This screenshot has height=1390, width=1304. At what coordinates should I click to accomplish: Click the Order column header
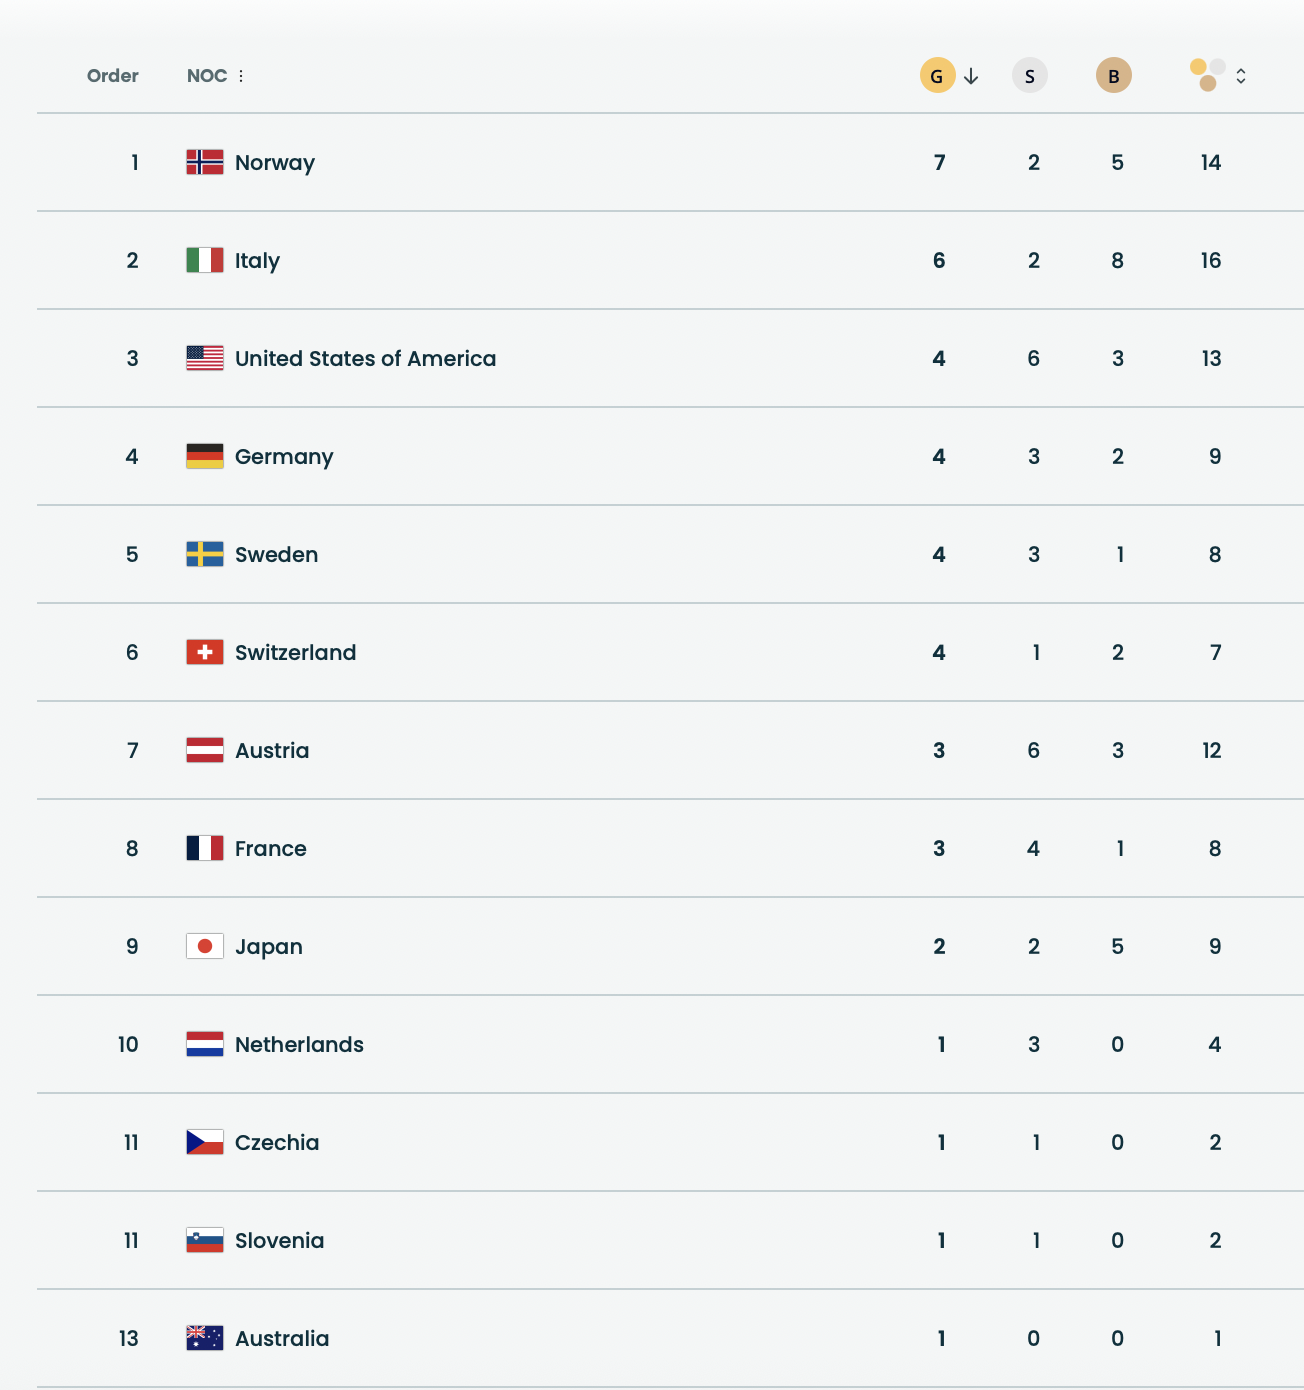coord(112,76)
